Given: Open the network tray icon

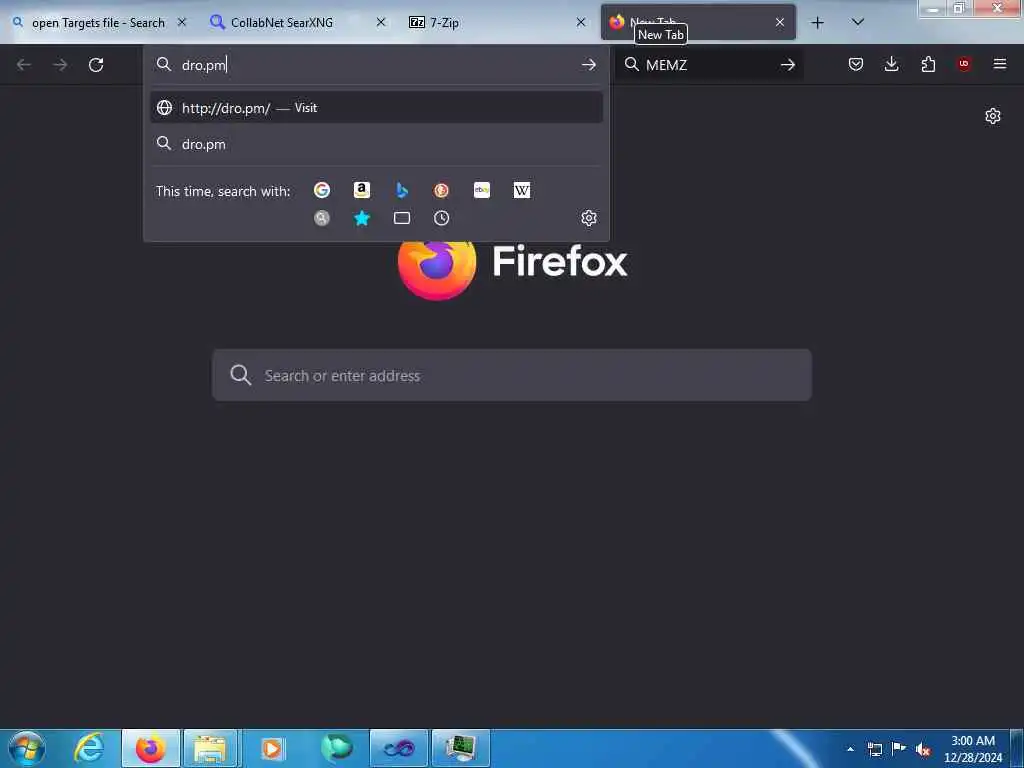Looking at the screenshot, I should tap(874, 749).
